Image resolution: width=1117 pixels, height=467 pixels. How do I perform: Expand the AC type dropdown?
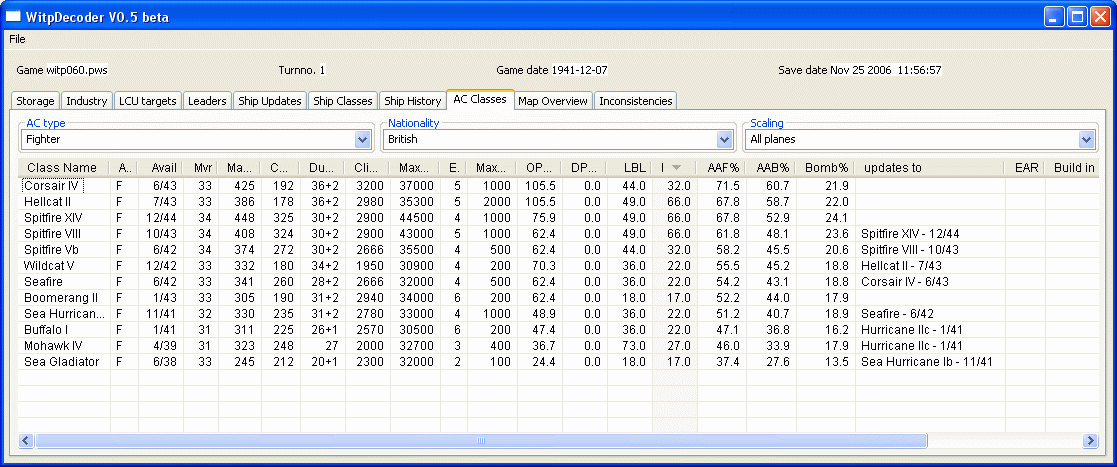tap(363, 140)
